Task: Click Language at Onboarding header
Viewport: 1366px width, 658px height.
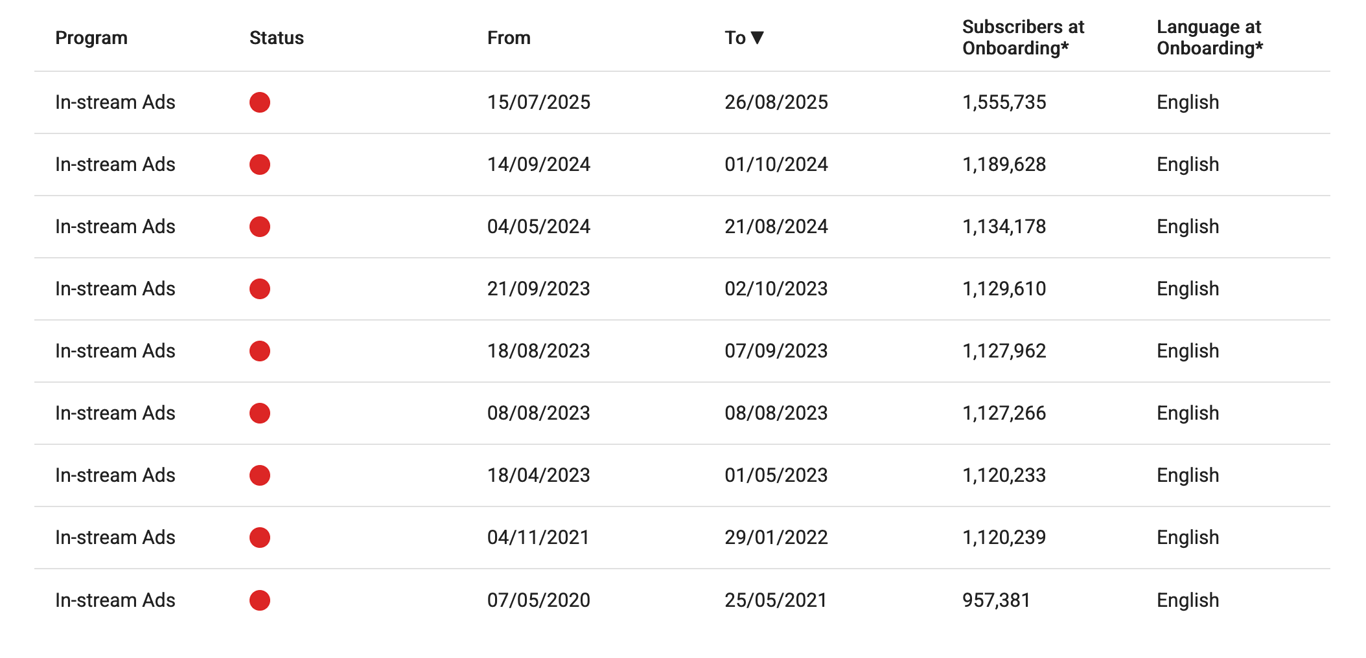Action: (x=1209, y=38)
